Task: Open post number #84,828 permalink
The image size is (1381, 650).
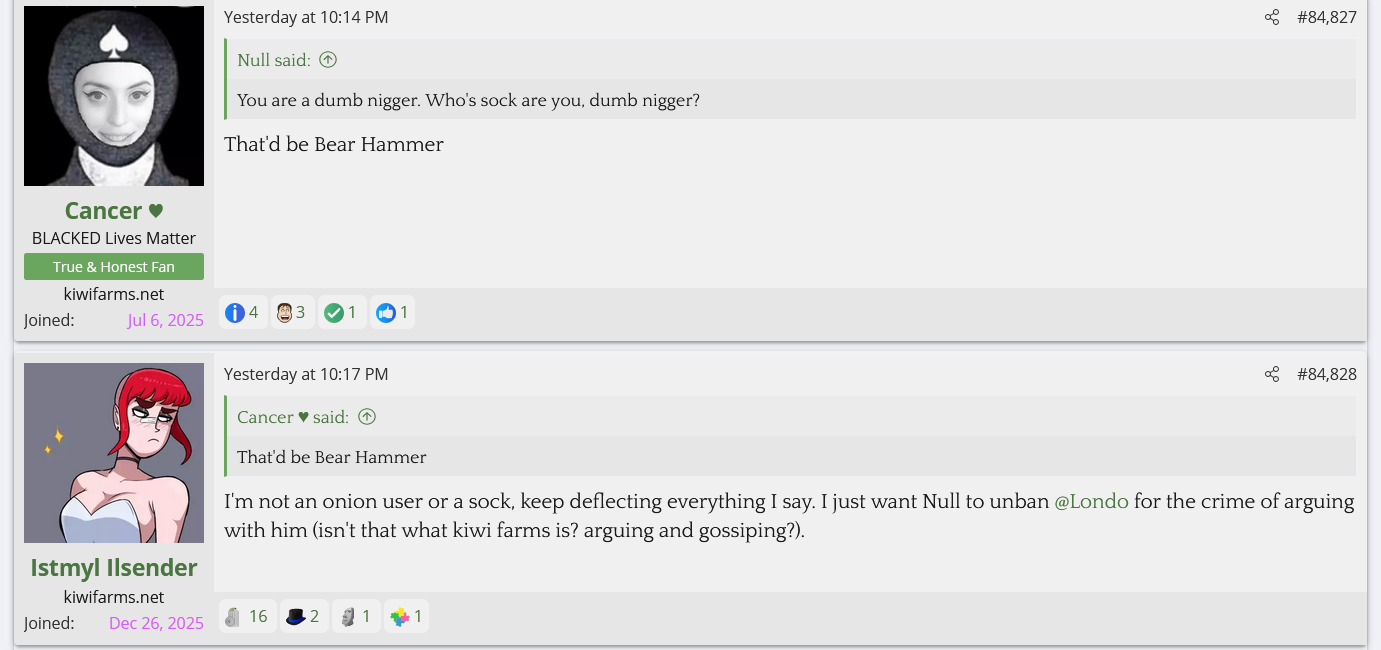Action: click(1326, 374)
